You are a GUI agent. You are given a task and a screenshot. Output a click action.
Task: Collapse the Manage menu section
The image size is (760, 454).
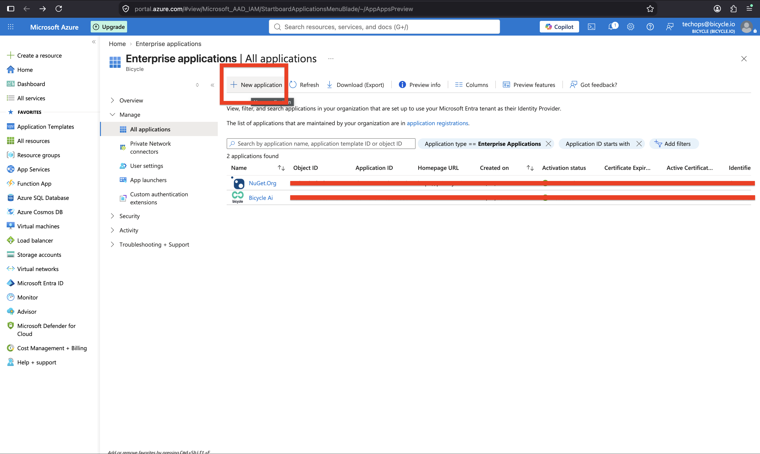pyautogui.click(x=125, y=114)
